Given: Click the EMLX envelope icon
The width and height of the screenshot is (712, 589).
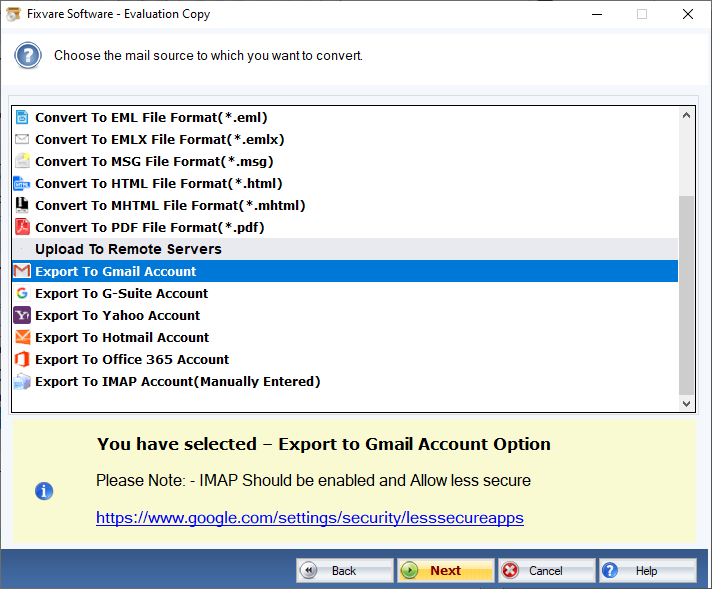Looking at the screenshot, I should 22,139.
